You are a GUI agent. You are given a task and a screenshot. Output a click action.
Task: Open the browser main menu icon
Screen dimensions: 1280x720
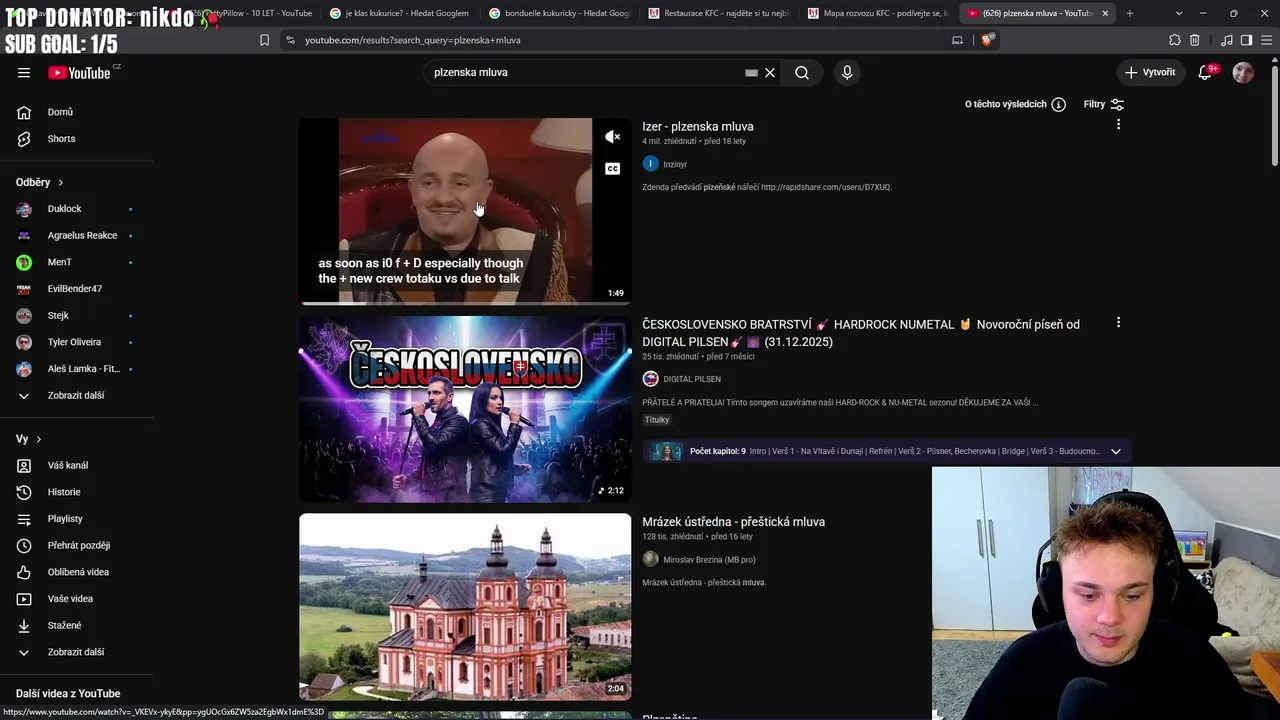click(1266, 40)
